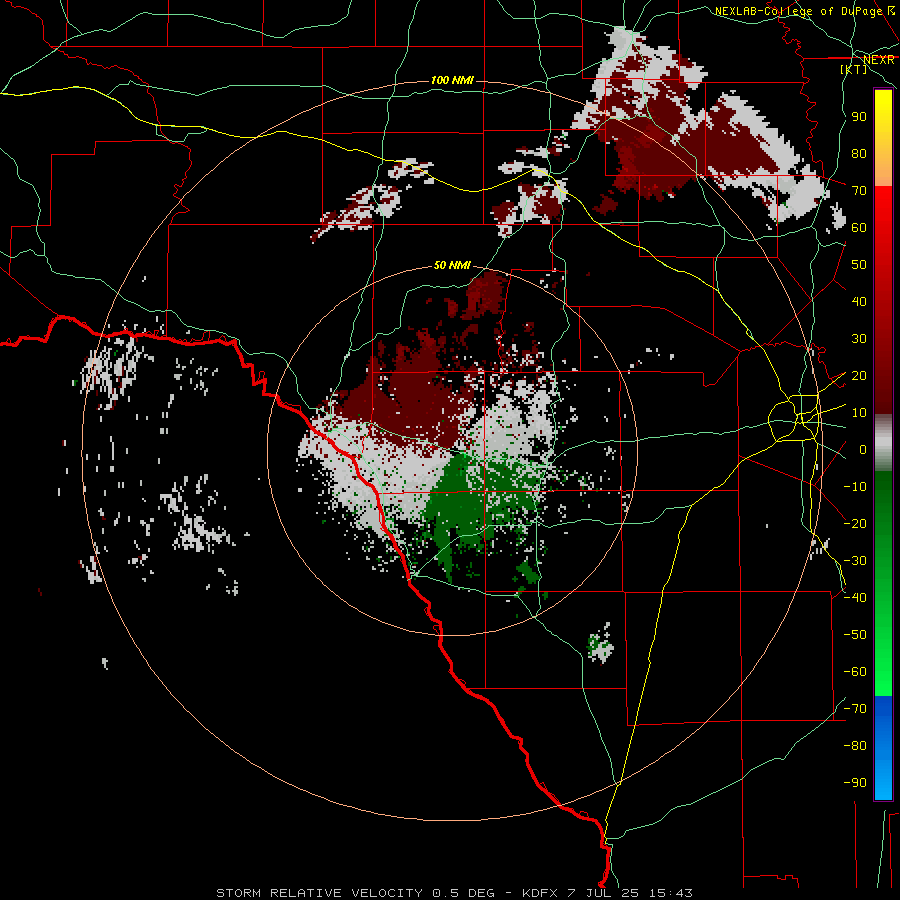
Task: Click the positive '10' velocity scale label
Action: coord(859,413)
